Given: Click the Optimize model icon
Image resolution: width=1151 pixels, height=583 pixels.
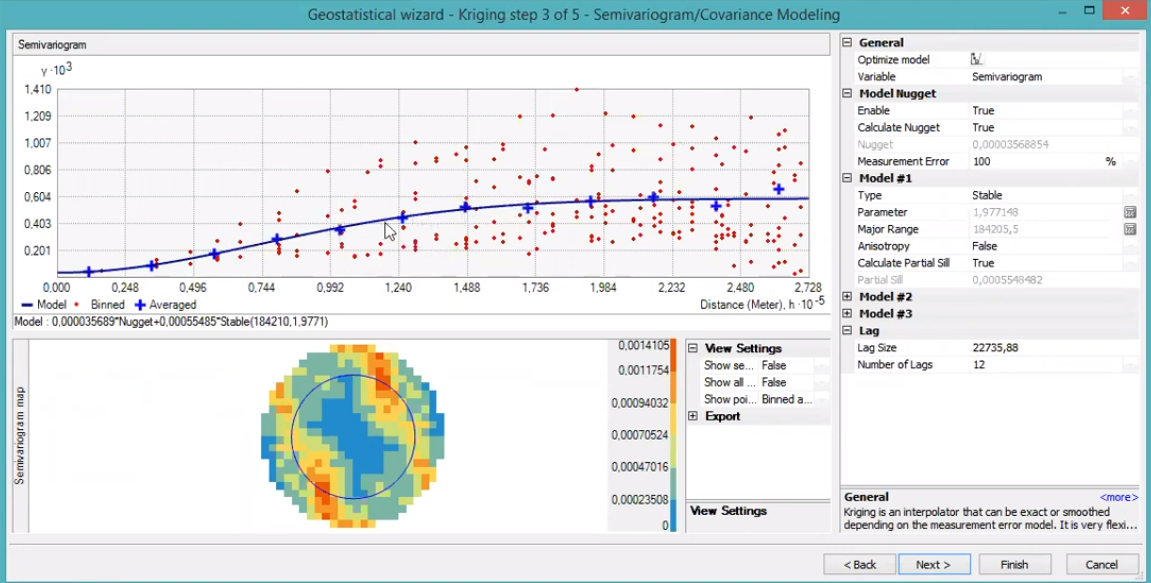Looking at the screenshot, I should coord(977,60).
